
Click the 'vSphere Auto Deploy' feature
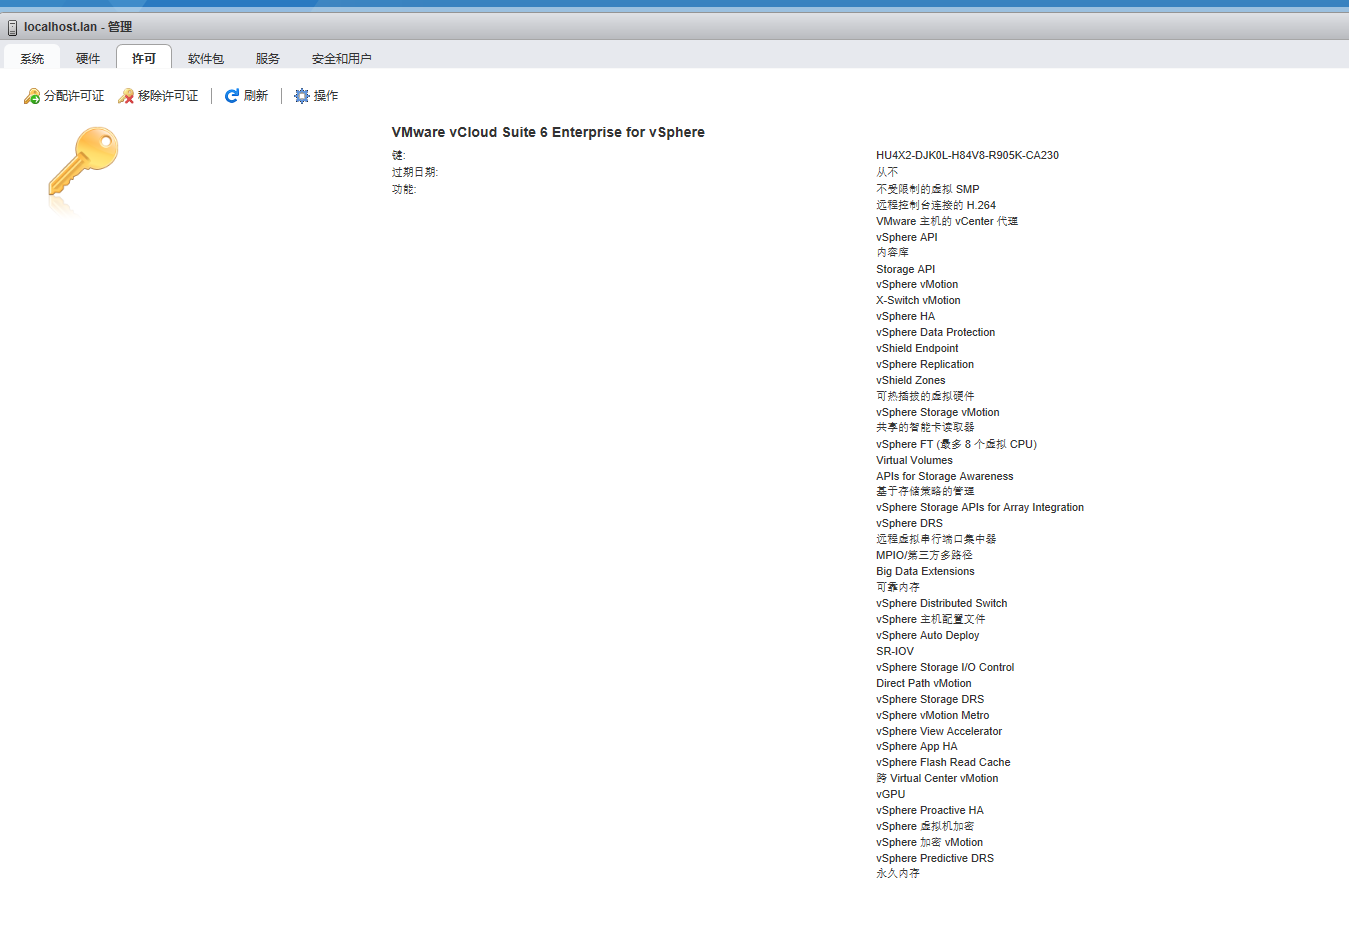(928, 635)
